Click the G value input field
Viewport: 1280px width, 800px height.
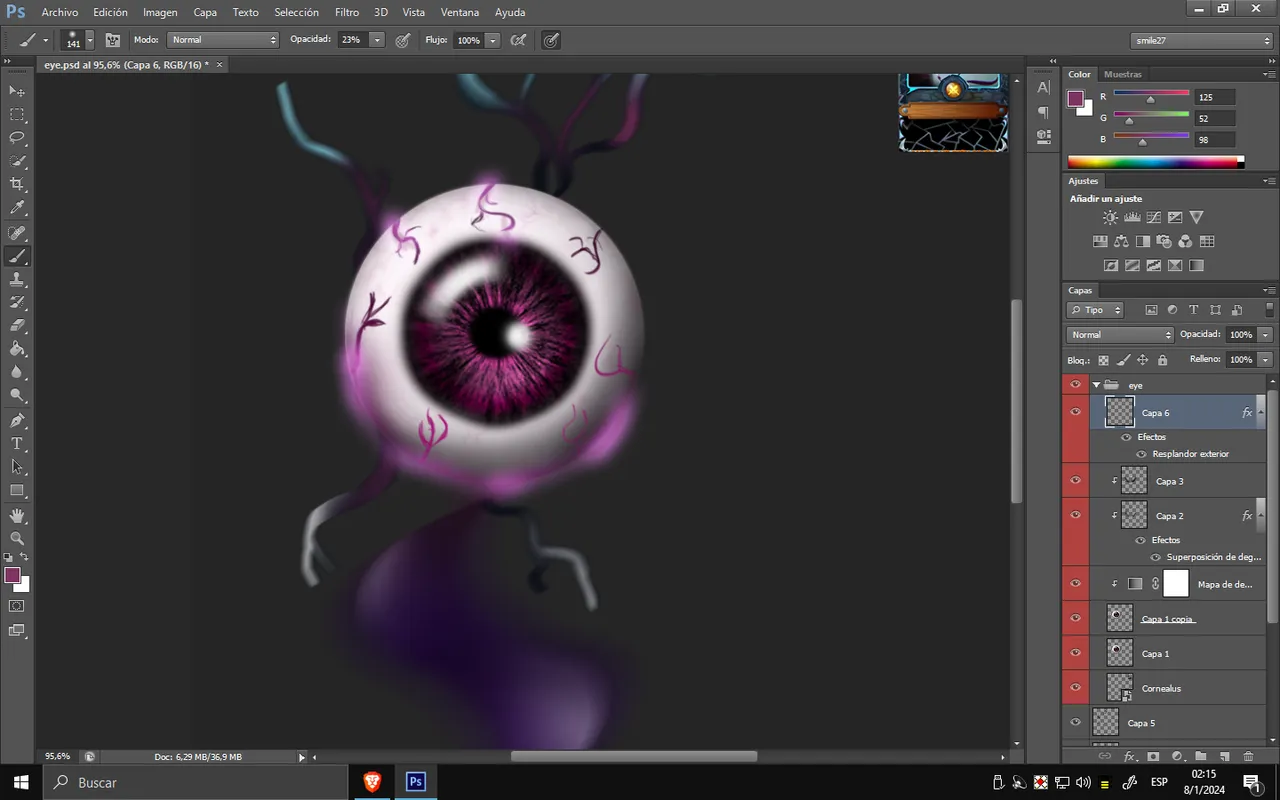[x=1215, y=118]
